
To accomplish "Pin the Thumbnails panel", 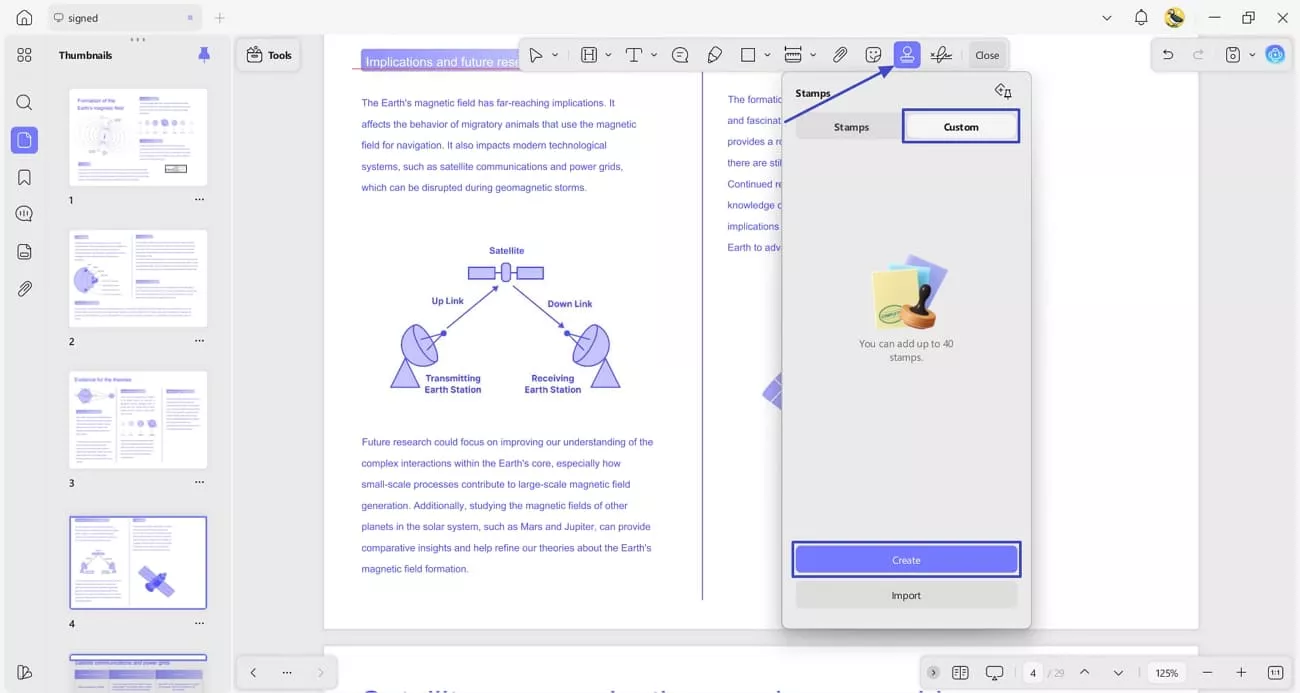I will pyautogui.click(x=204, y=55).
